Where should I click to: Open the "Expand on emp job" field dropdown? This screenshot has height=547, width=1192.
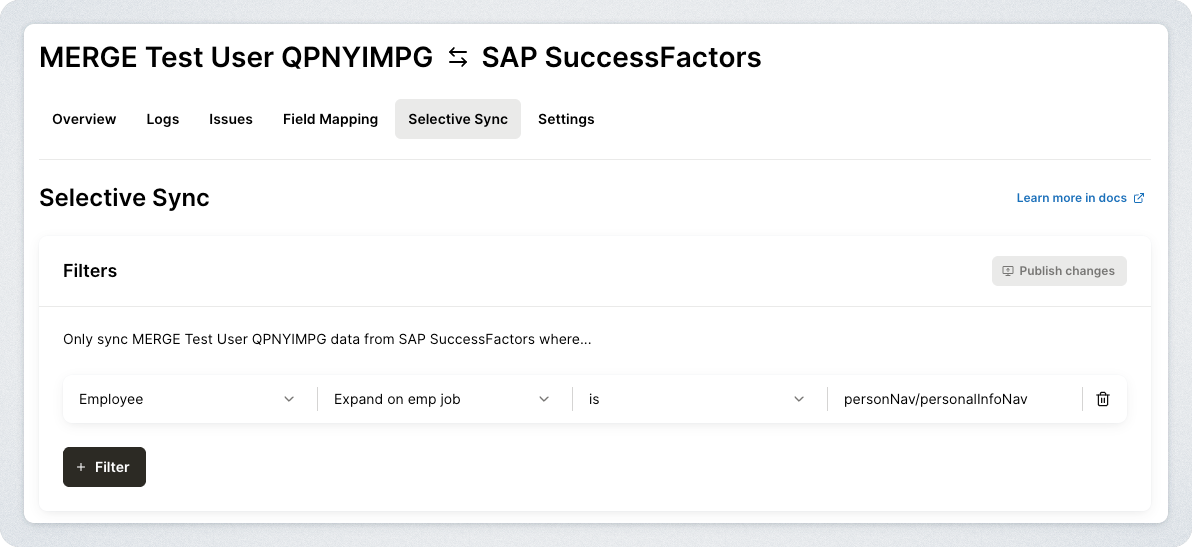coord(435,399)
